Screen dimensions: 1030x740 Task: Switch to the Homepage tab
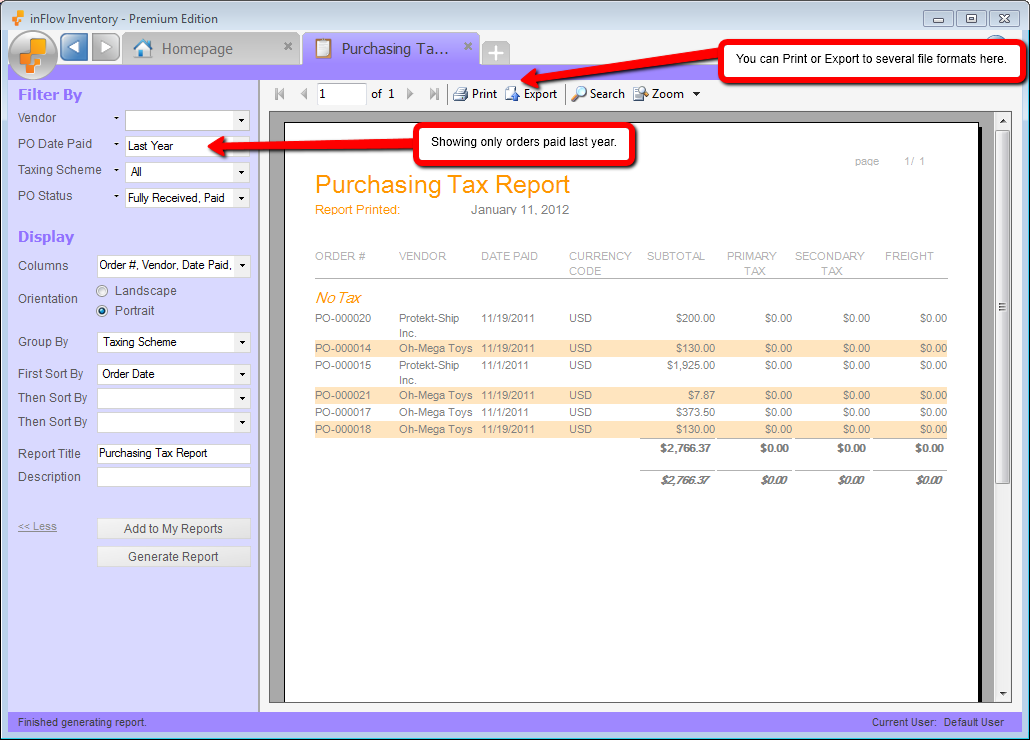point(212,49)
